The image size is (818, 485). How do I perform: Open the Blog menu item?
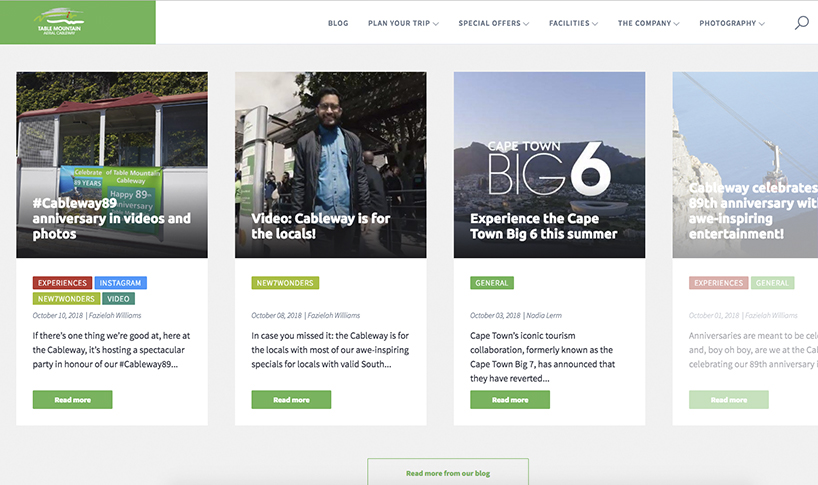(x=338, y=23)
